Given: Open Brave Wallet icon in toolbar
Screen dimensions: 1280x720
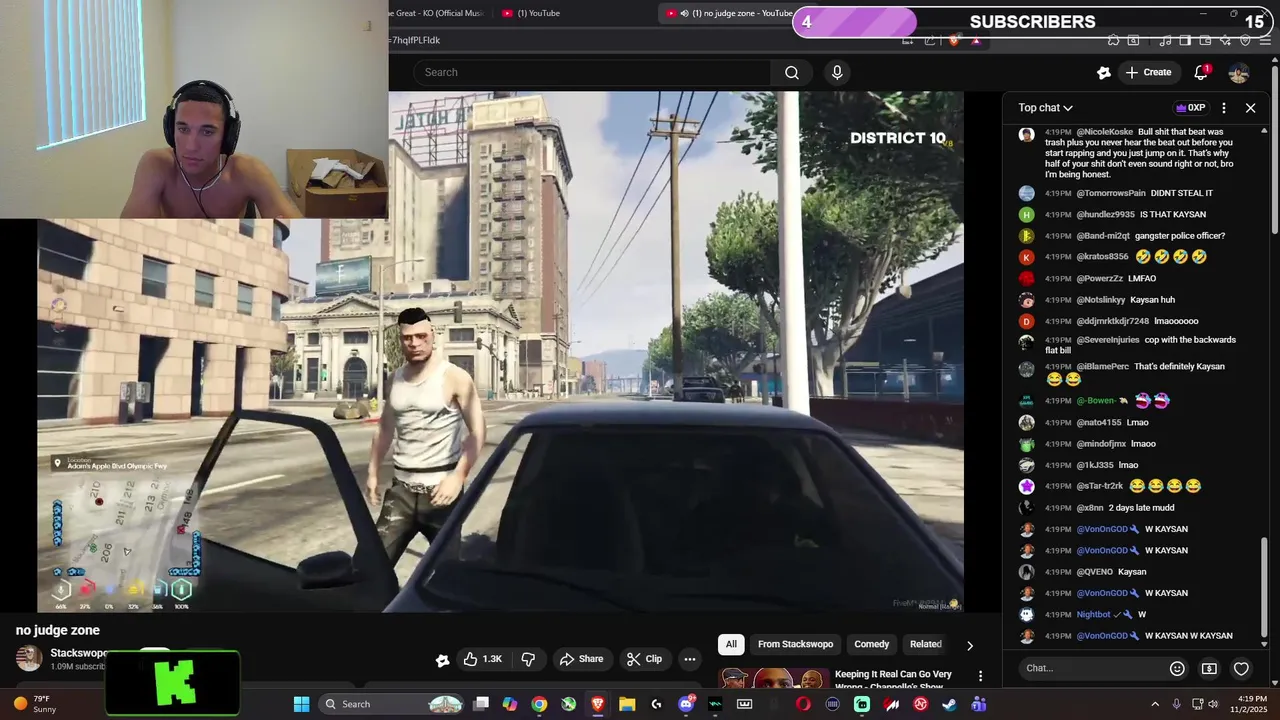Looking at the screenshot, I should point(1205,41).
